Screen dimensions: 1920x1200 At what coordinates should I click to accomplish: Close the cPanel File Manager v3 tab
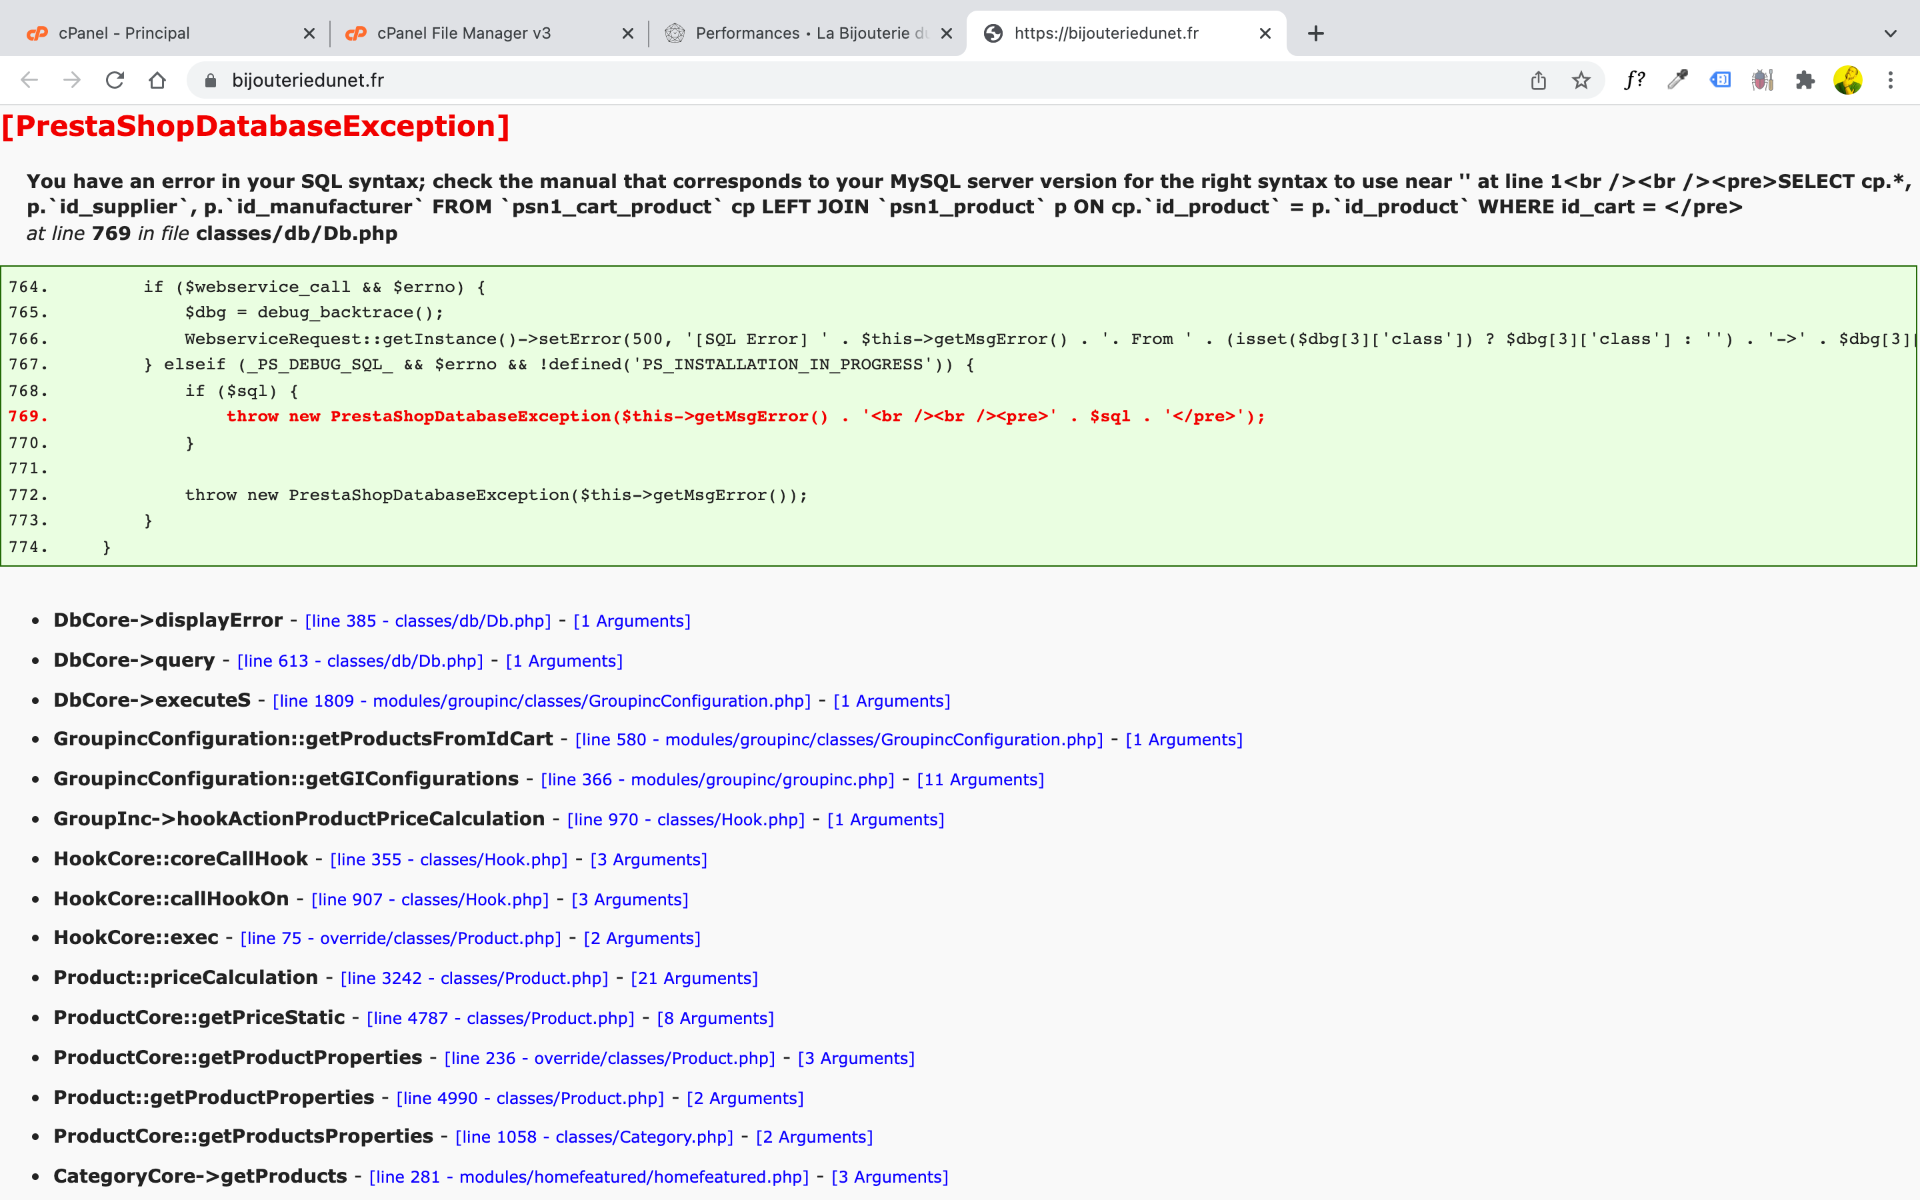pyautogui.click(x=628, y=33)
